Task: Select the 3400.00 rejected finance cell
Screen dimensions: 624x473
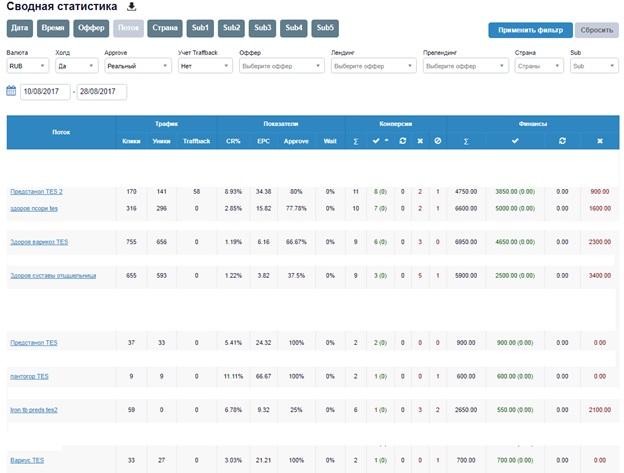Action: pyautogui.click(x=600, y=276)
